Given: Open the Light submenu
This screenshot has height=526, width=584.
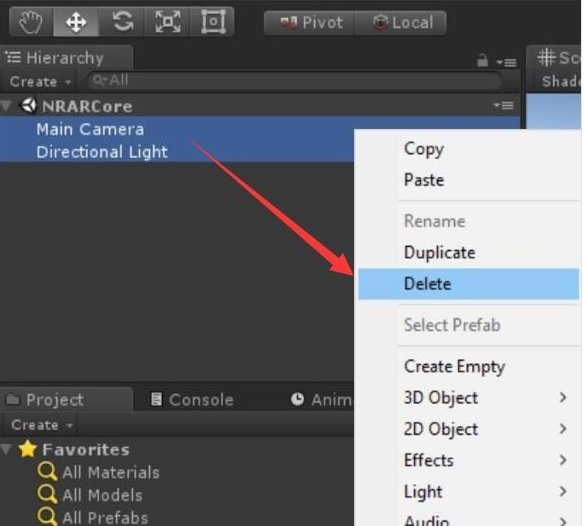Looking at the screenshot, I should pos(469,491).
